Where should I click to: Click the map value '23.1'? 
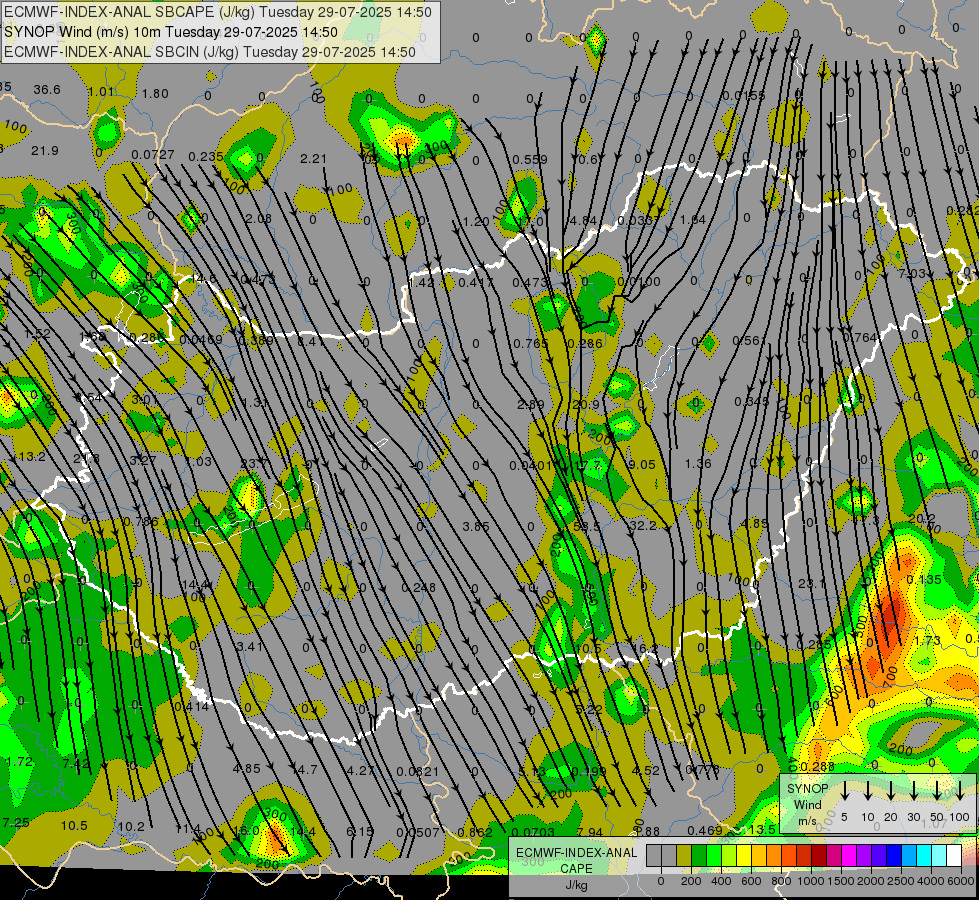tap(812, 583)
